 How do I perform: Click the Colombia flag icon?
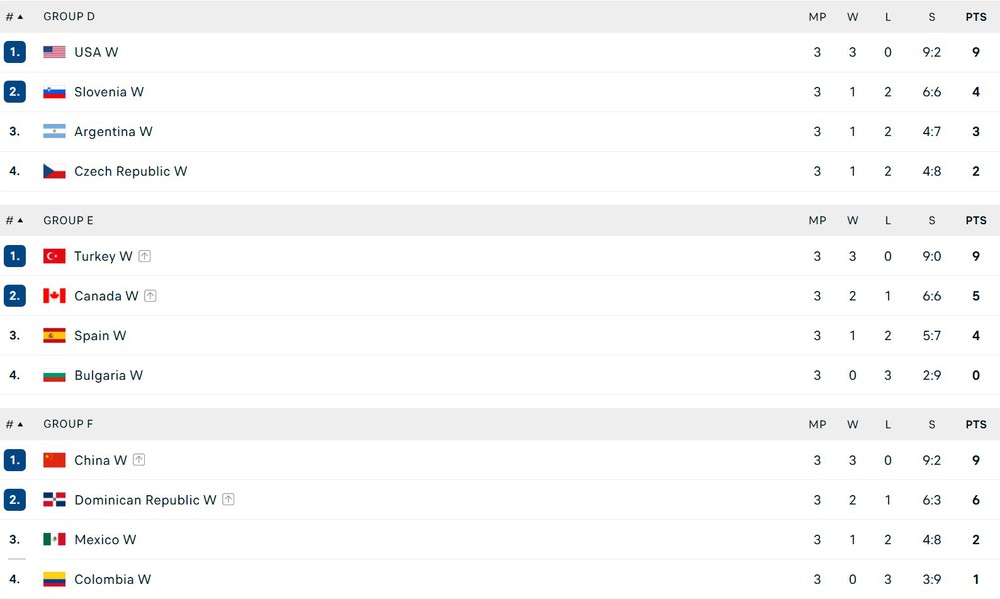[54, 579]
